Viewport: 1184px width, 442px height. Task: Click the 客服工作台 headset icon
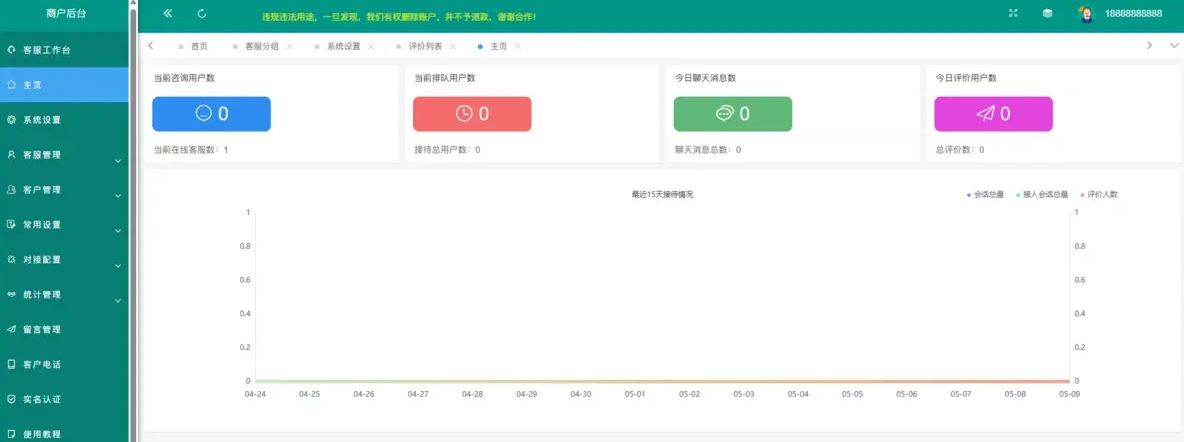pyautogui.click(x=11, y=50)
